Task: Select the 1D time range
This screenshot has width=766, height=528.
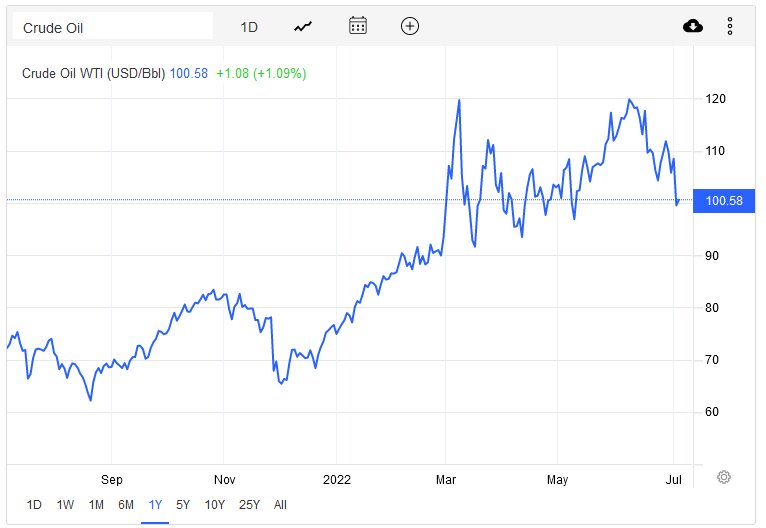Action: coord(34,504)
